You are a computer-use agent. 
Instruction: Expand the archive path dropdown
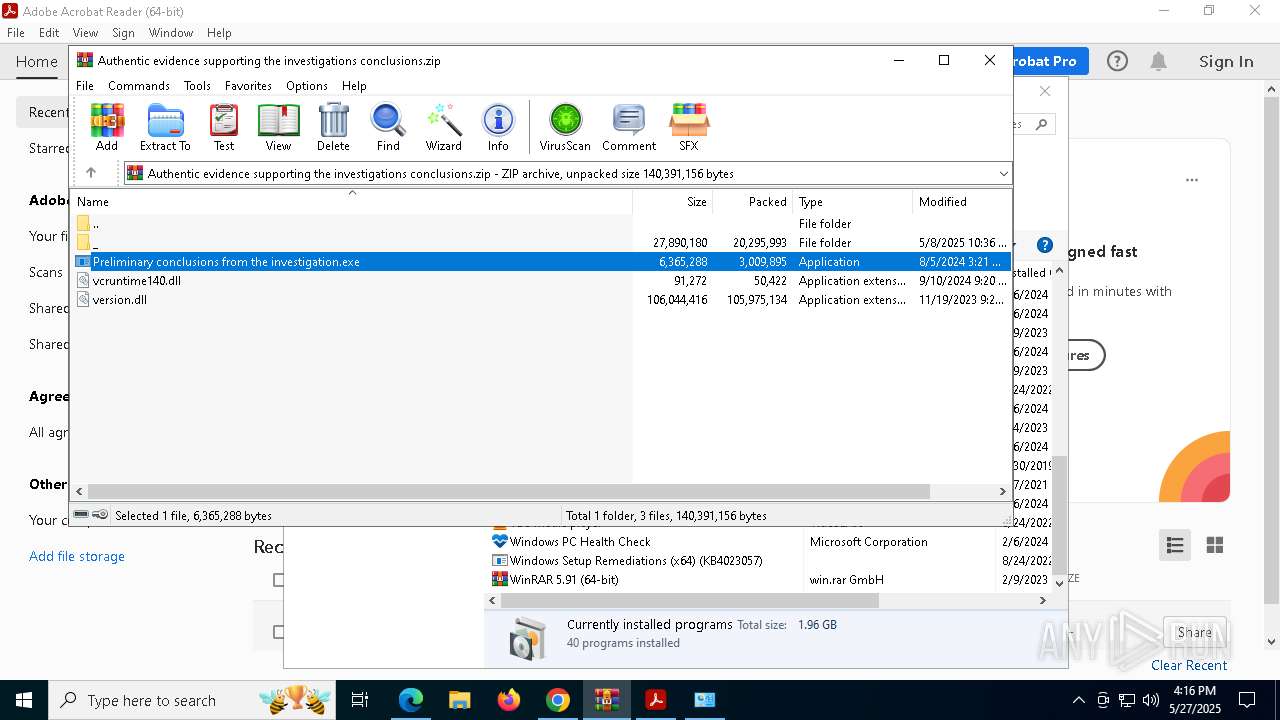[1003, 173]
